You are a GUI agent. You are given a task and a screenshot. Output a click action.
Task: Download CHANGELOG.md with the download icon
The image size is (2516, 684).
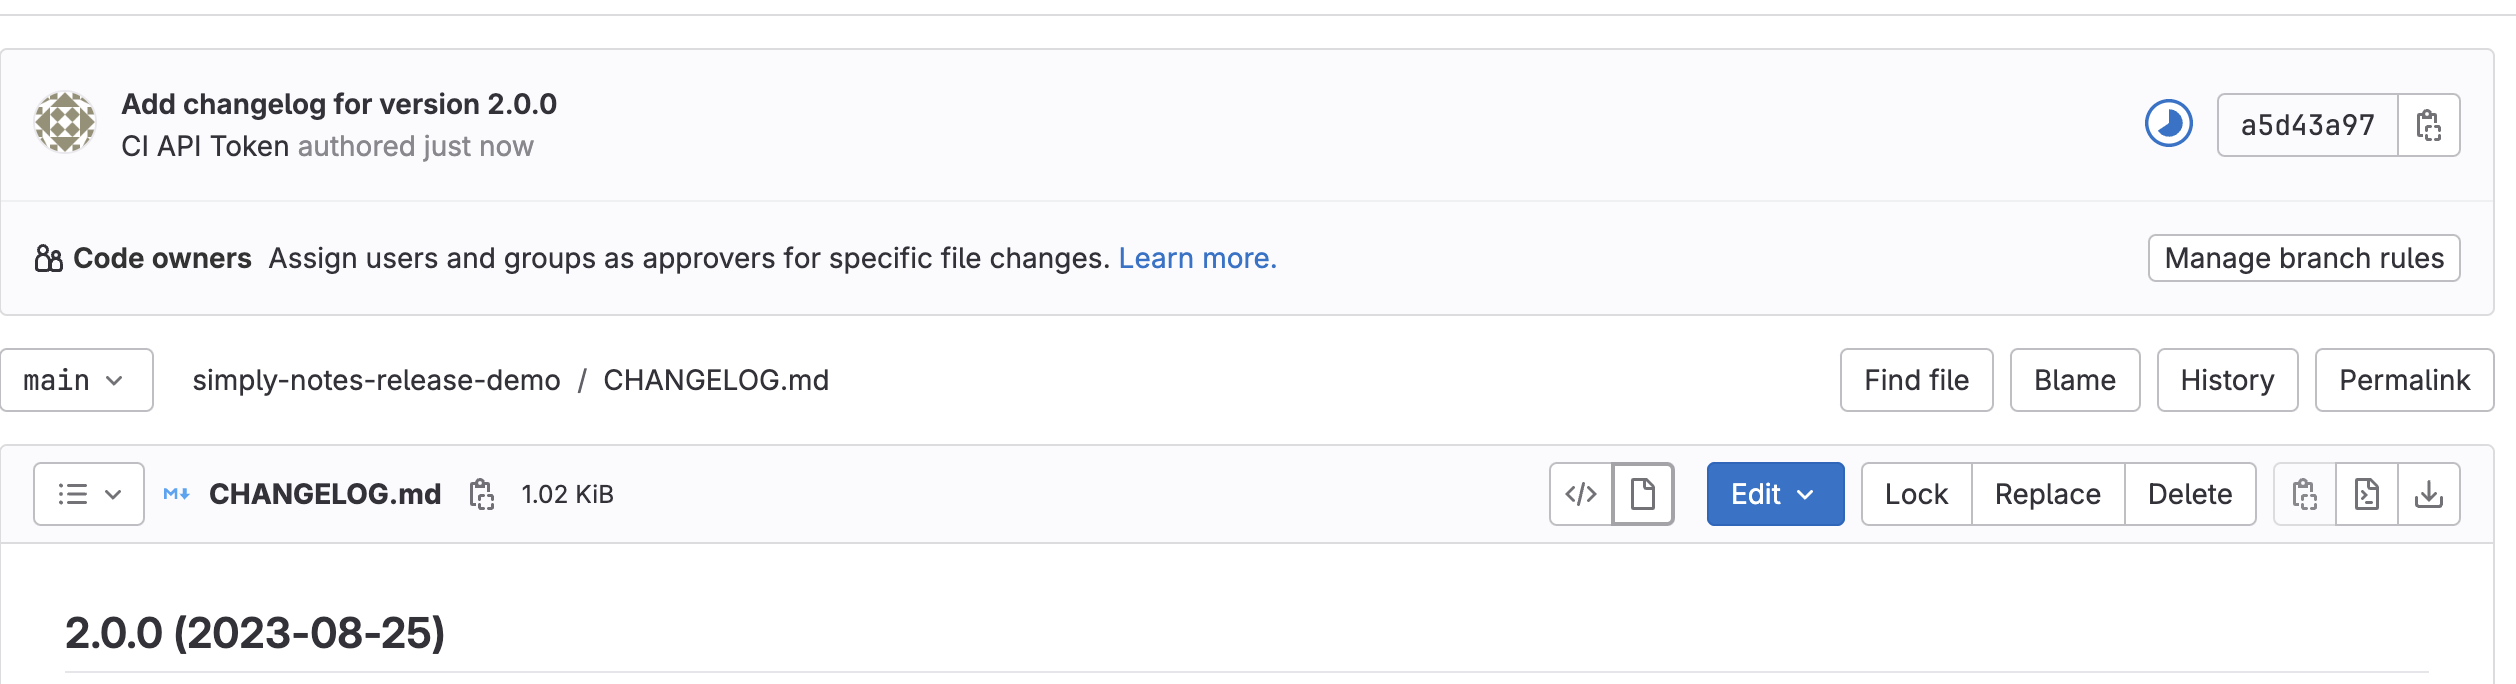pos(2430,494)
